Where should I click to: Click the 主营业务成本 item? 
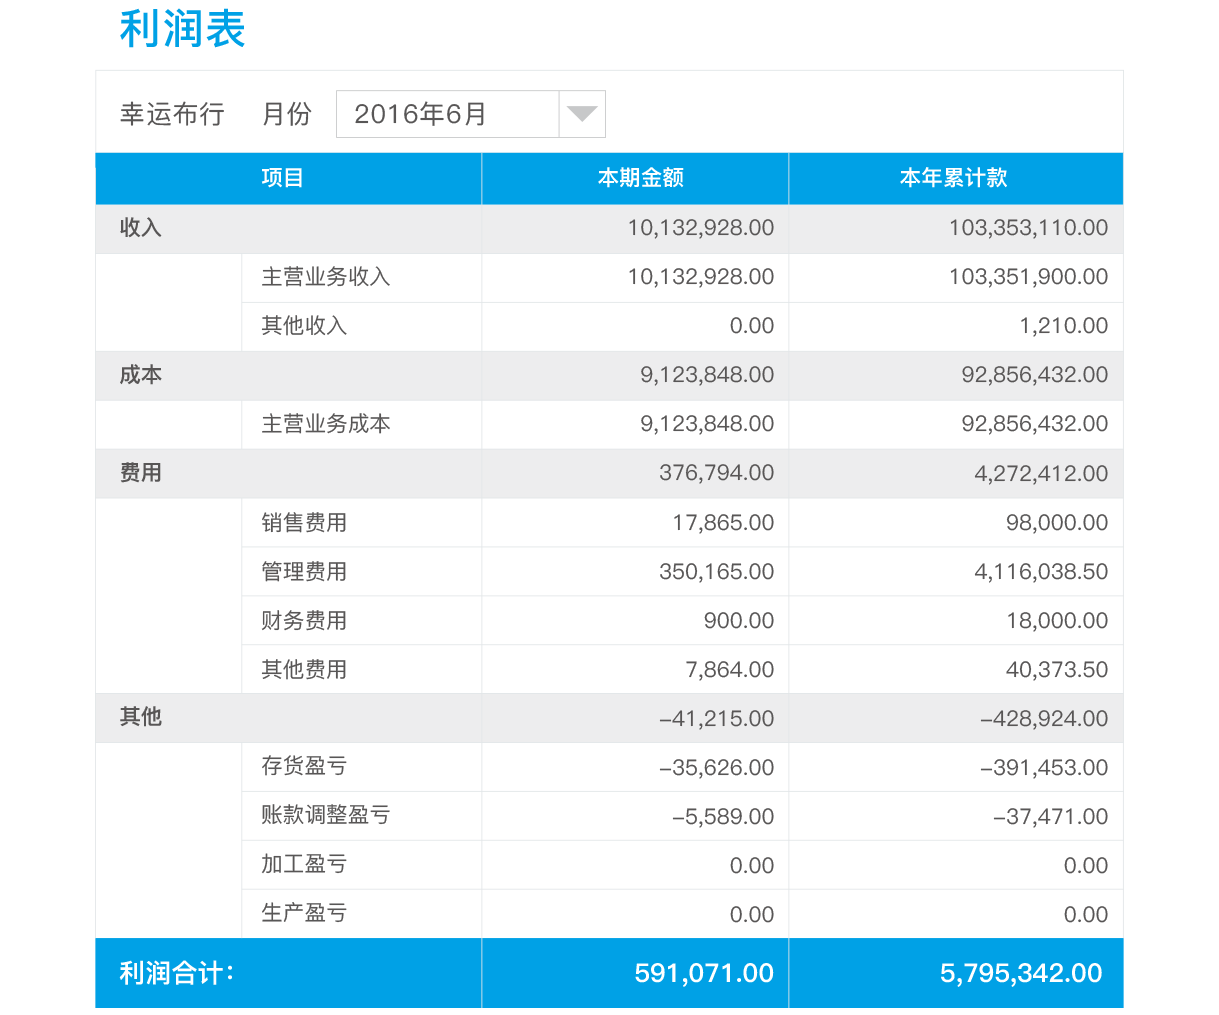(x=325, y=424)
